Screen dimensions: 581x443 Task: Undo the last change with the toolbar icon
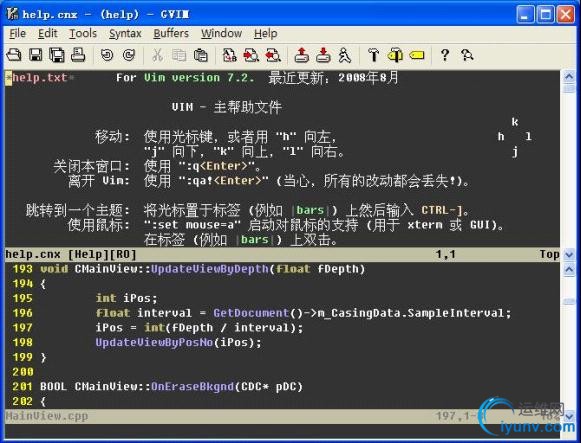107,55
